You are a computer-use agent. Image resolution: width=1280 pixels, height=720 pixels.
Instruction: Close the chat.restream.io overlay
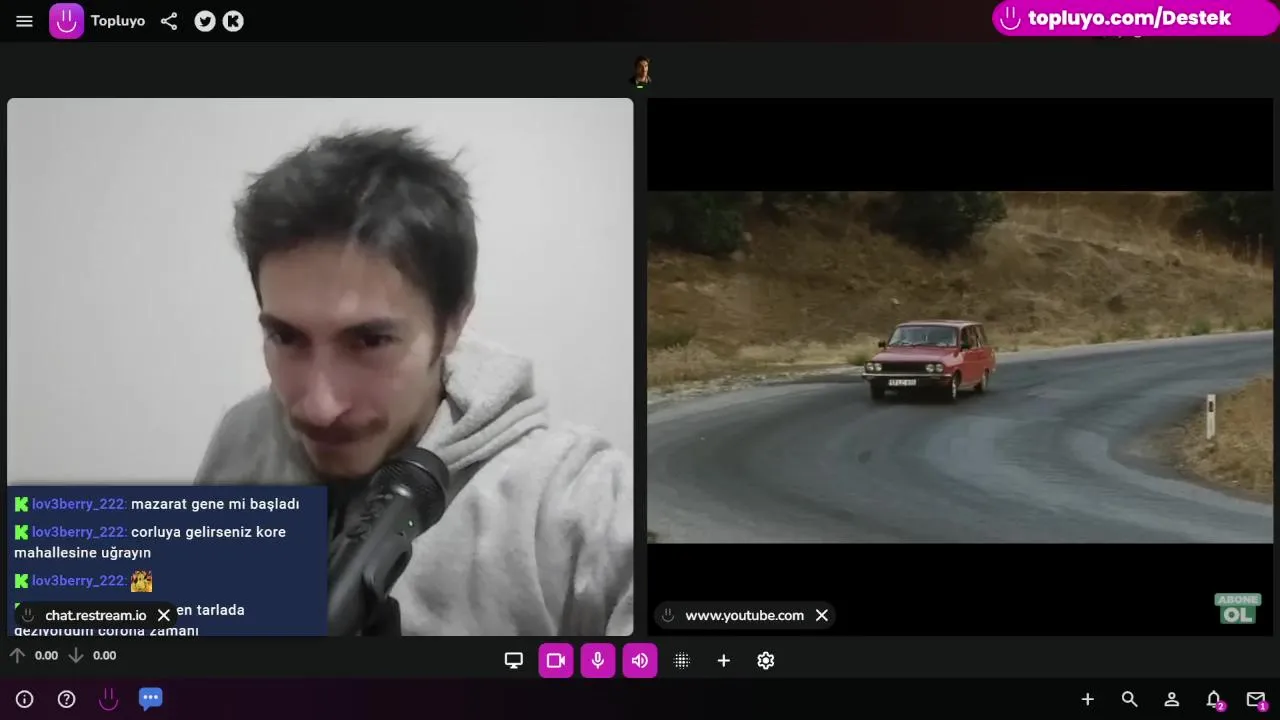(x=164, y=615)
